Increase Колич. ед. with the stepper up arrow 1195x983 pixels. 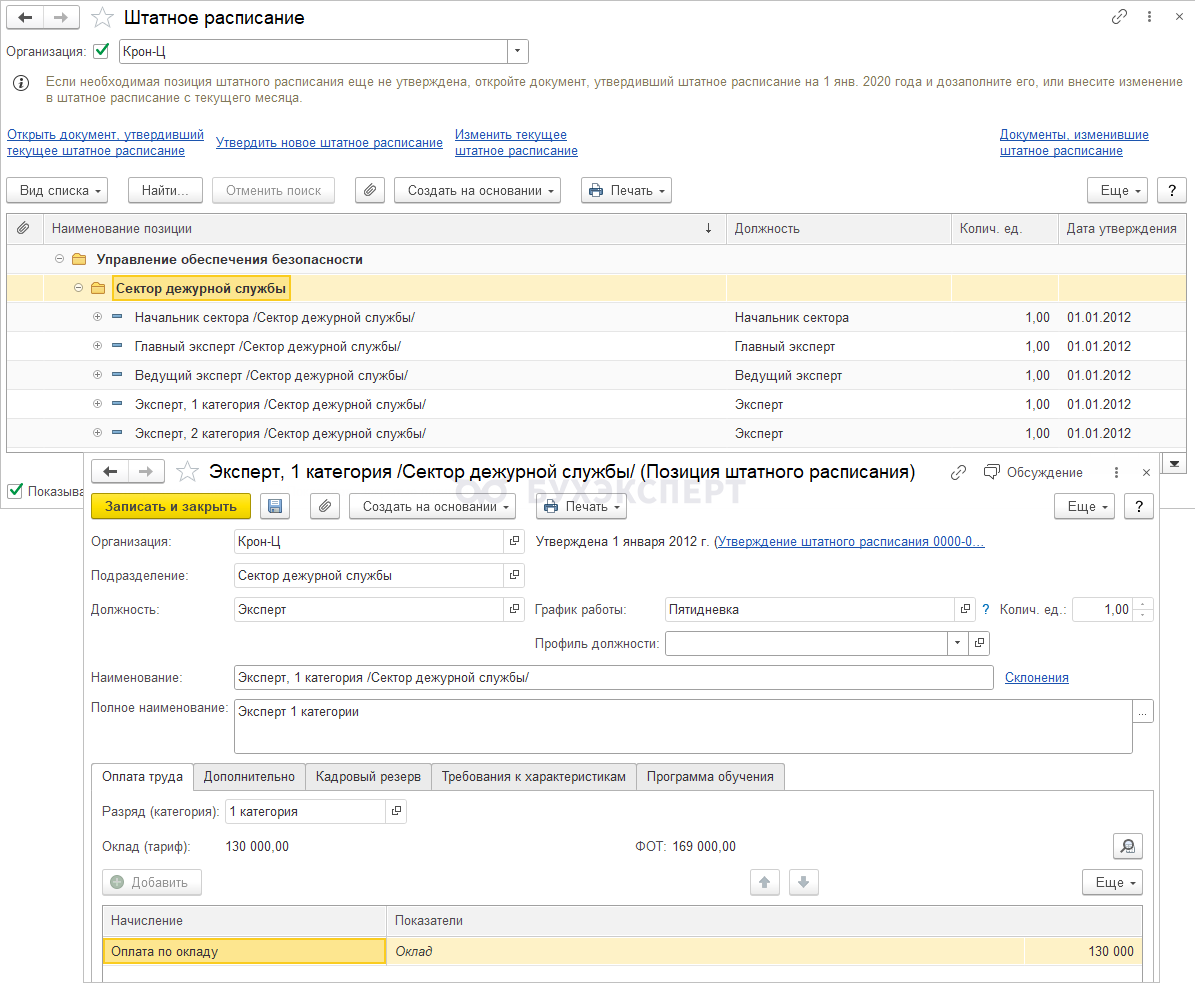point(1144,604)
